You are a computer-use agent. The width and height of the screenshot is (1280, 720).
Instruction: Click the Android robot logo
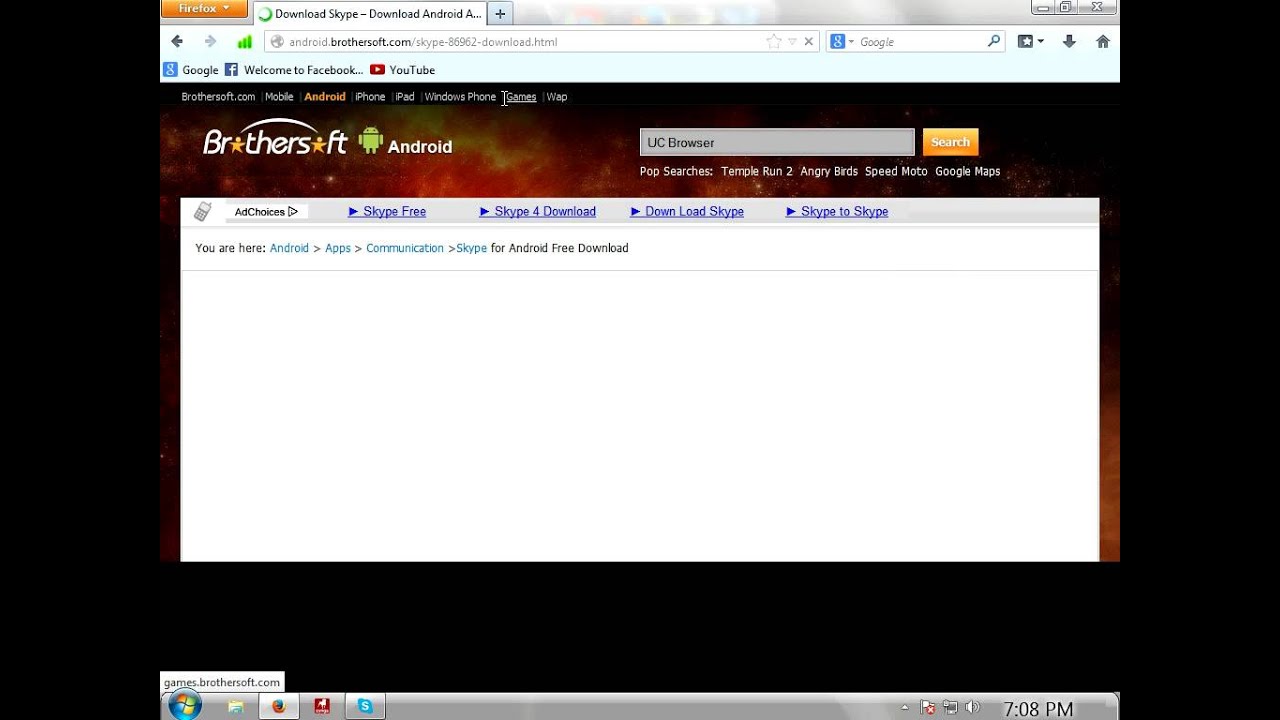(x=371, y=140)
